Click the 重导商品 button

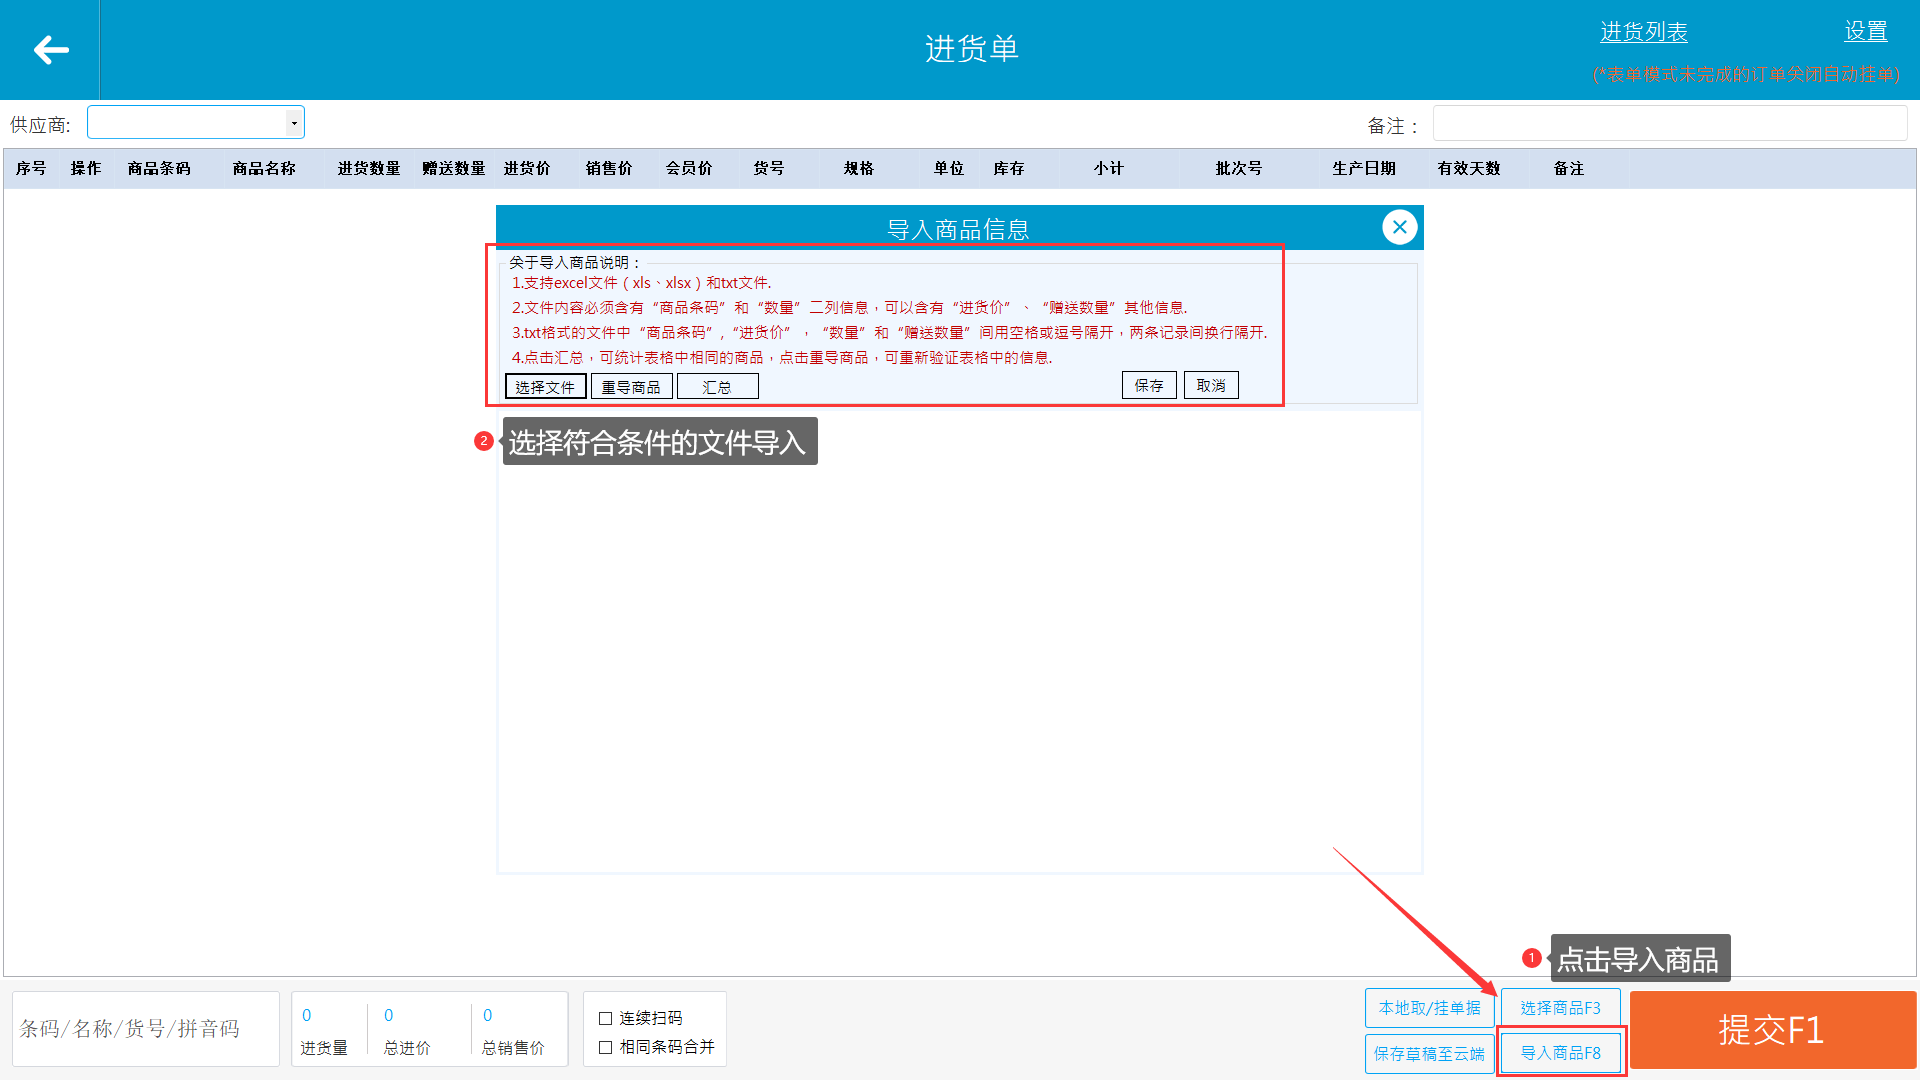coord(631,386)
